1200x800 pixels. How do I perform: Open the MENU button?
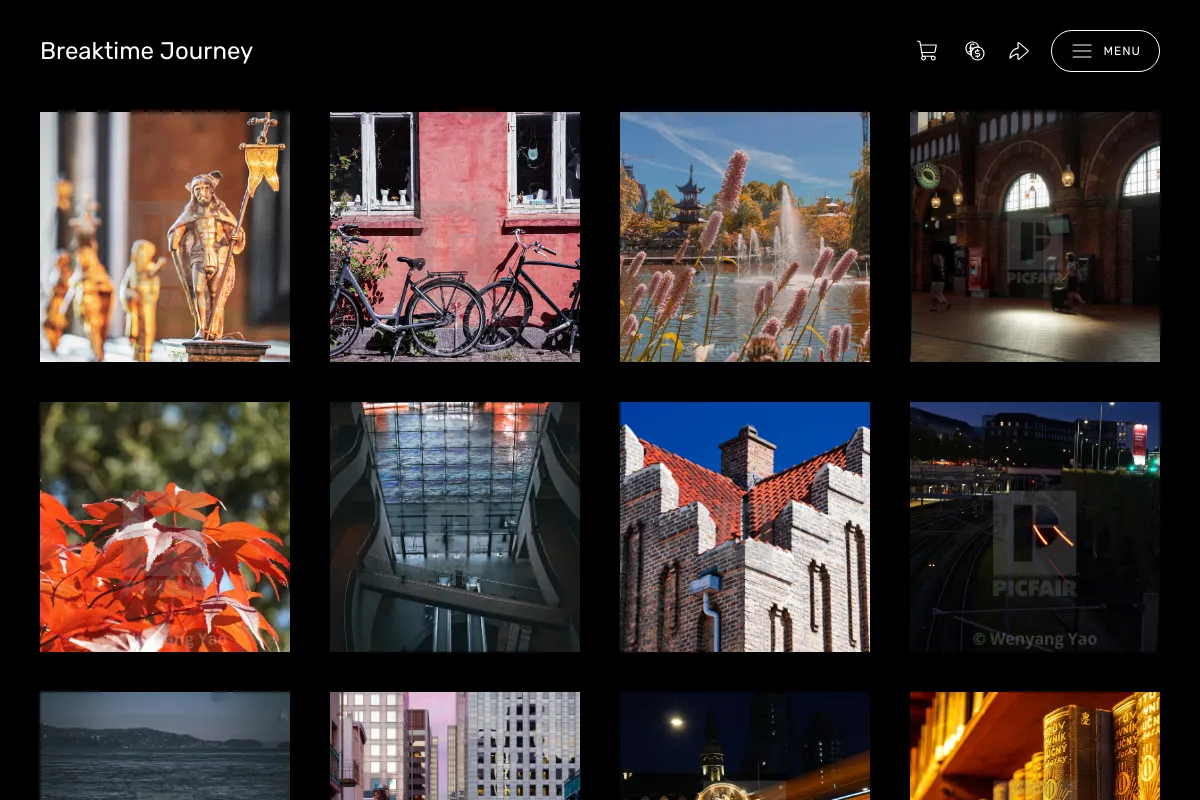(1105, 51)
